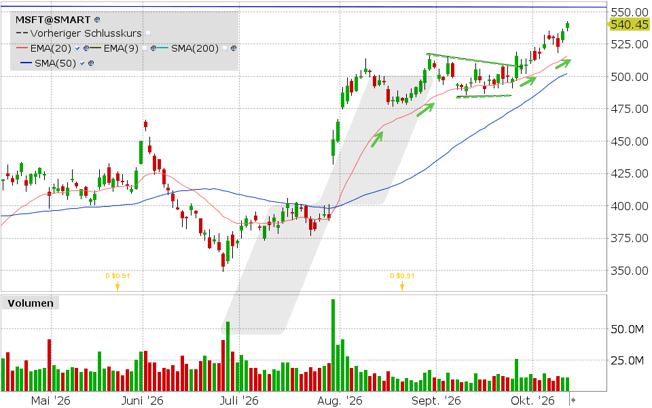Click the green EMA(9) line swatch
Image resolution: width=652 pixels, height=408 pixels.
95,48
